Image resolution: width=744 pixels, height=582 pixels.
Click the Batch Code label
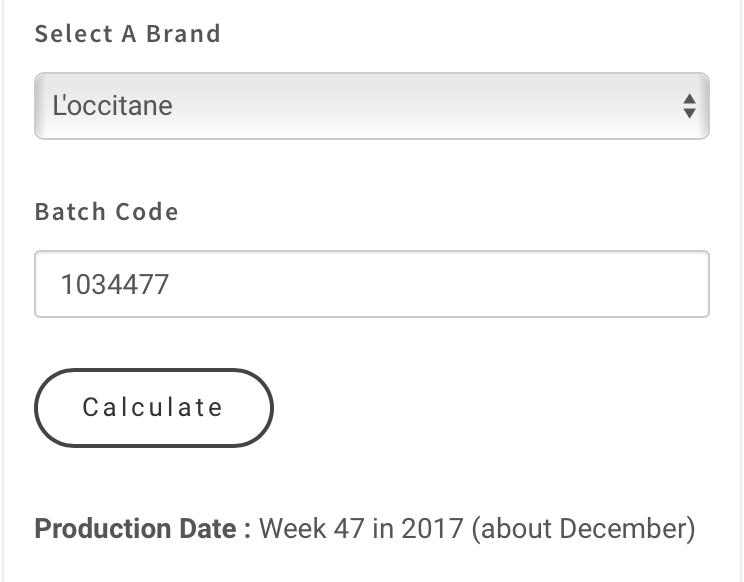pos(106,212)
